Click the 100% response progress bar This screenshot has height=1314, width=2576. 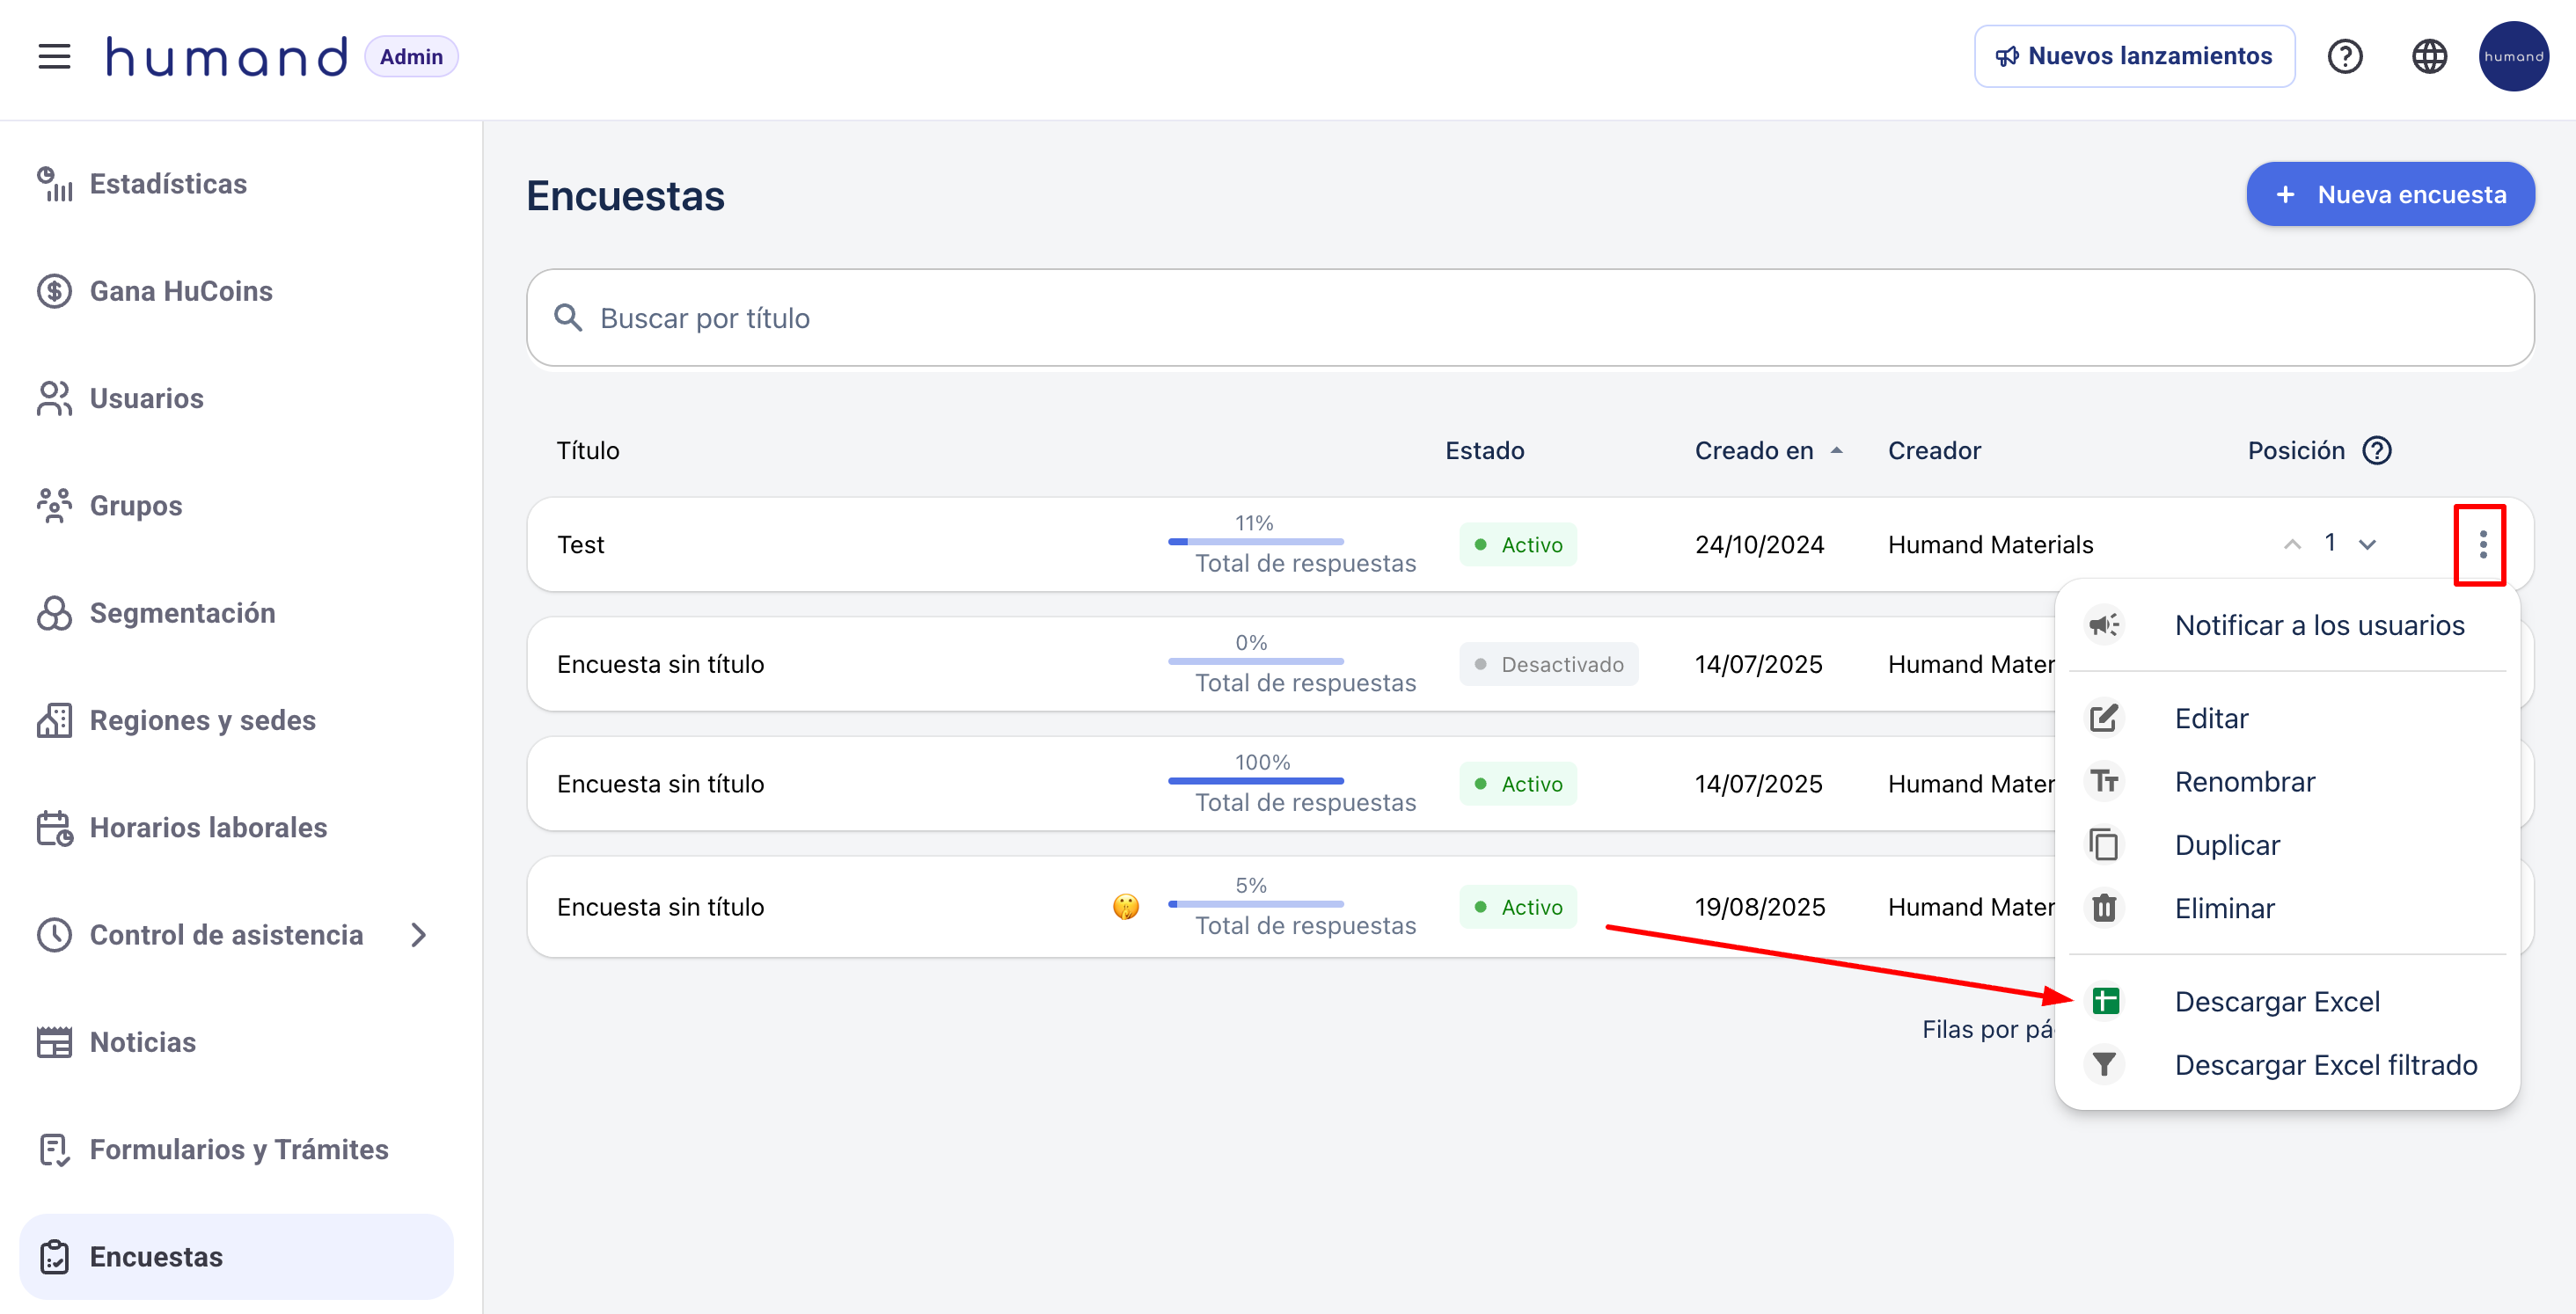coord(1255,780)
